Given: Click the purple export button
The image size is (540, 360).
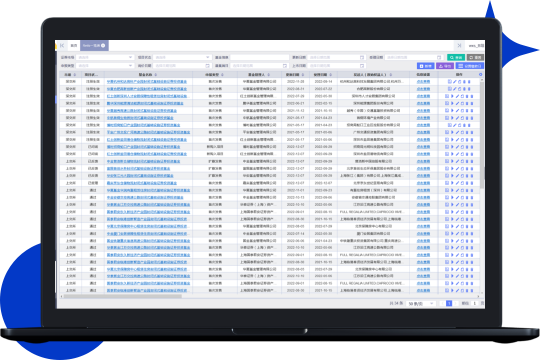Looking at the screenshot, I should click(445, 66).
